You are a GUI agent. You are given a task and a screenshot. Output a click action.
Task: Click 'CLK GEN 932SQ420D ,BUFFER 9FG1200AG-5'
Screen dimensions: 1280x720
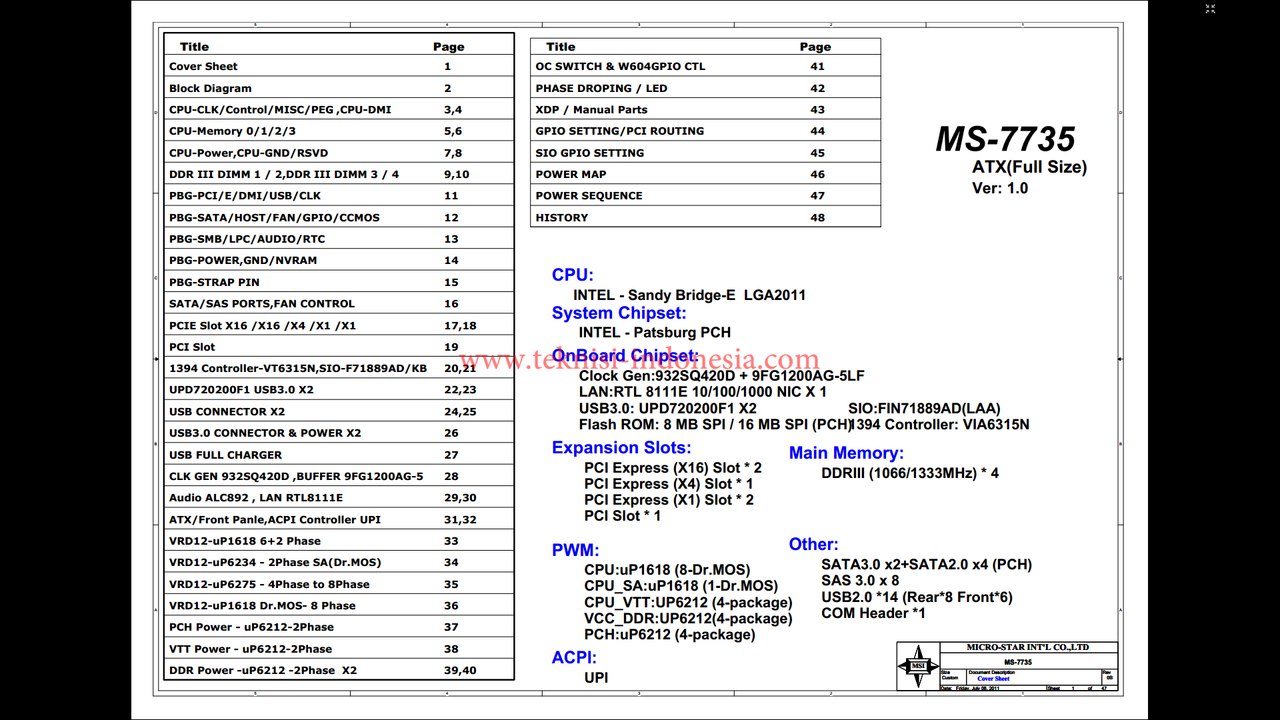tap(339, 476)
